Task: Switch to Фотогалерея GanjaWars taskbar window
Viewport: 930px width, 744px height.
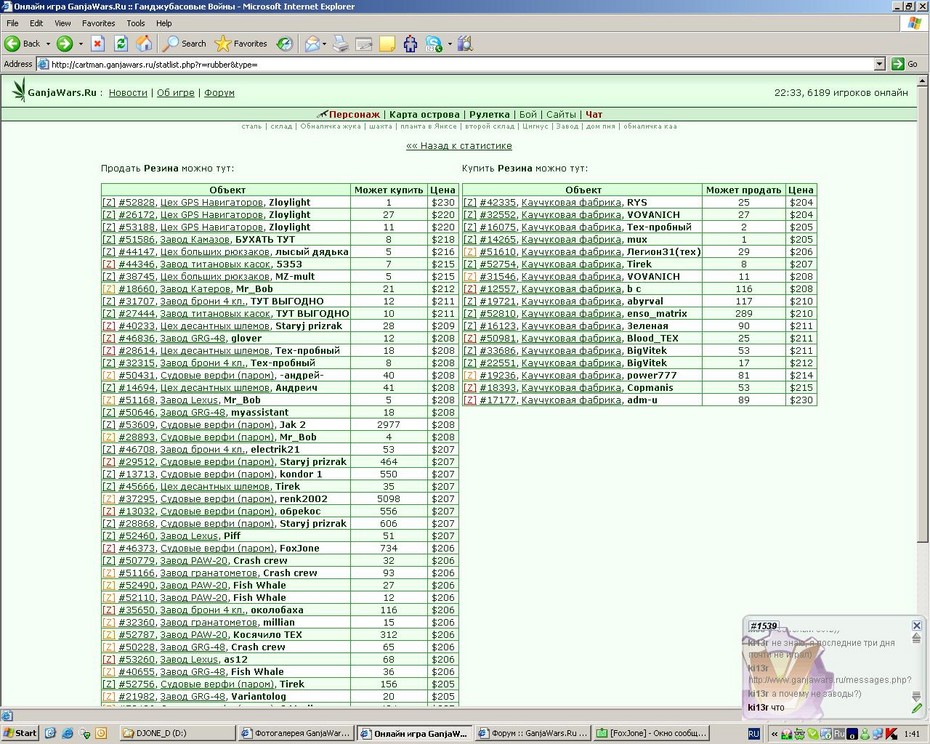Action: [x=296, y=733]
